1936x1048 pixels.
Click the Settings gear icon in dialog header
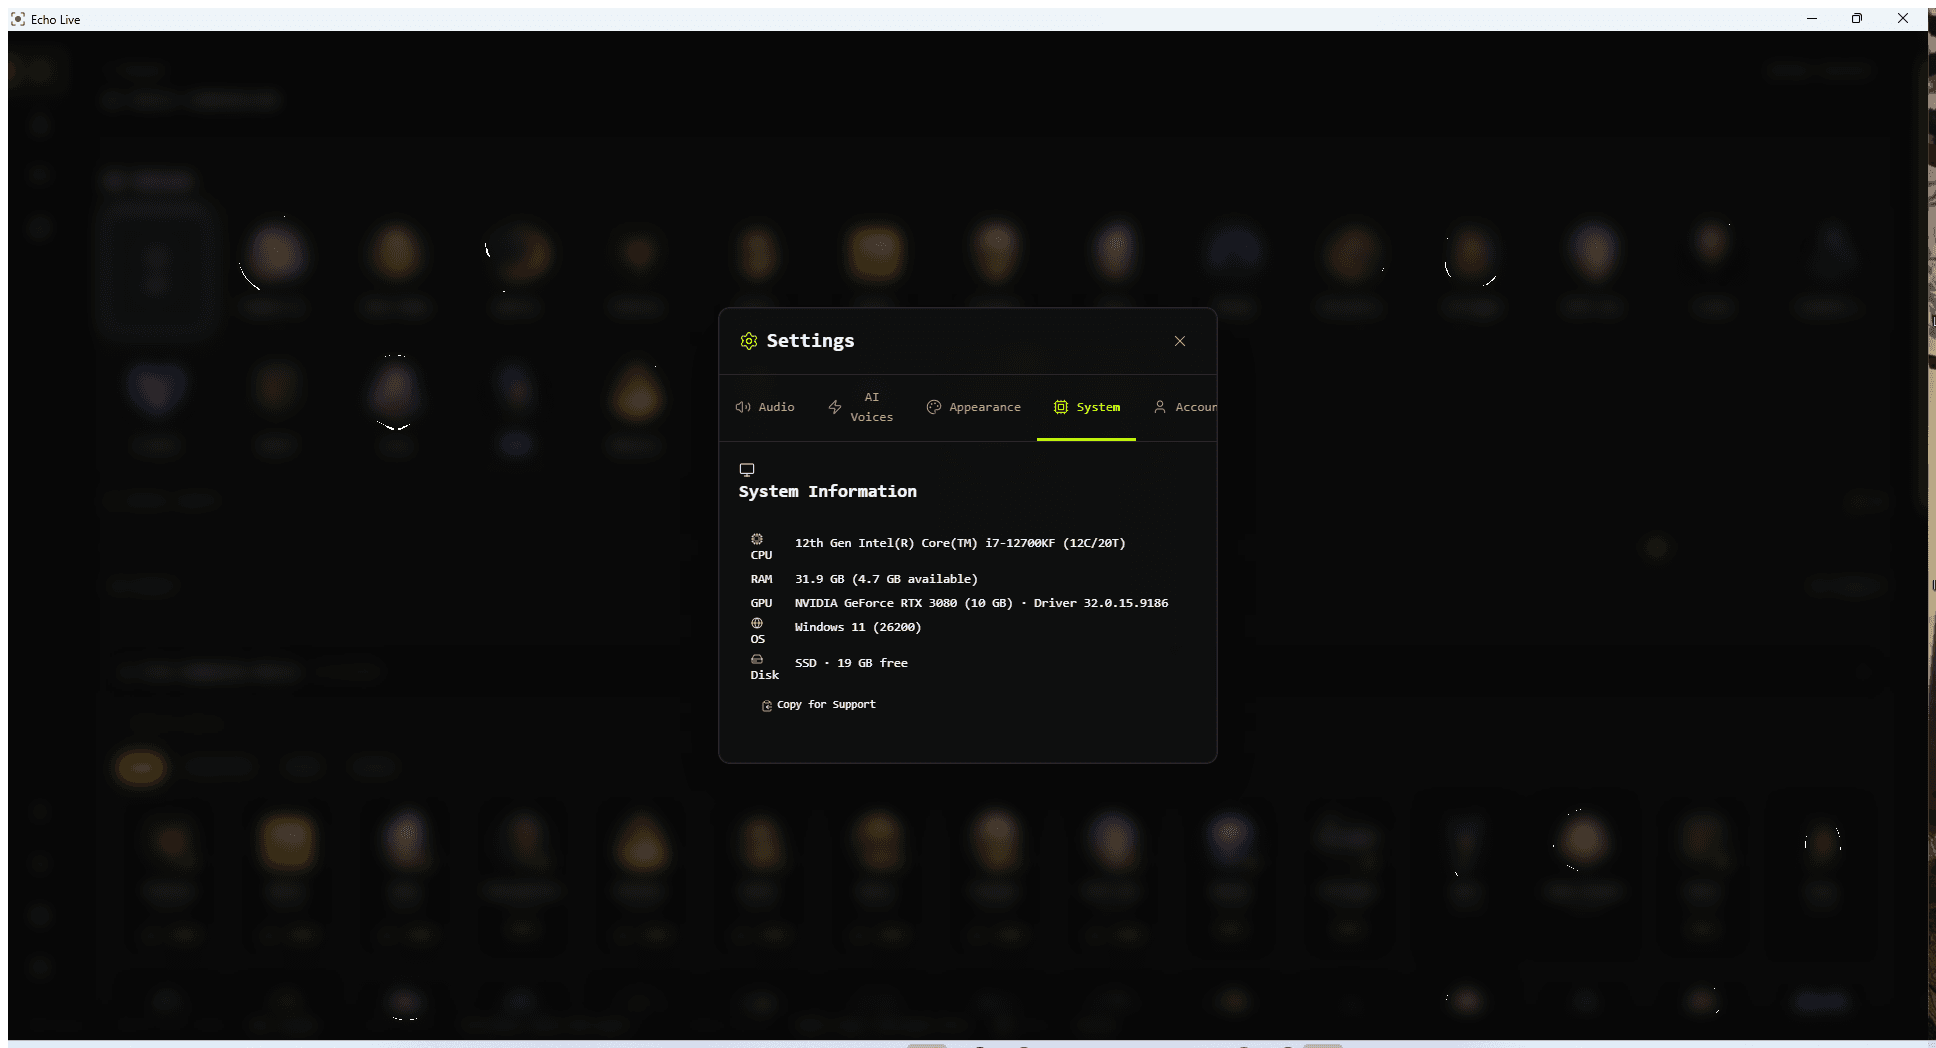click(x=749, y=341)
